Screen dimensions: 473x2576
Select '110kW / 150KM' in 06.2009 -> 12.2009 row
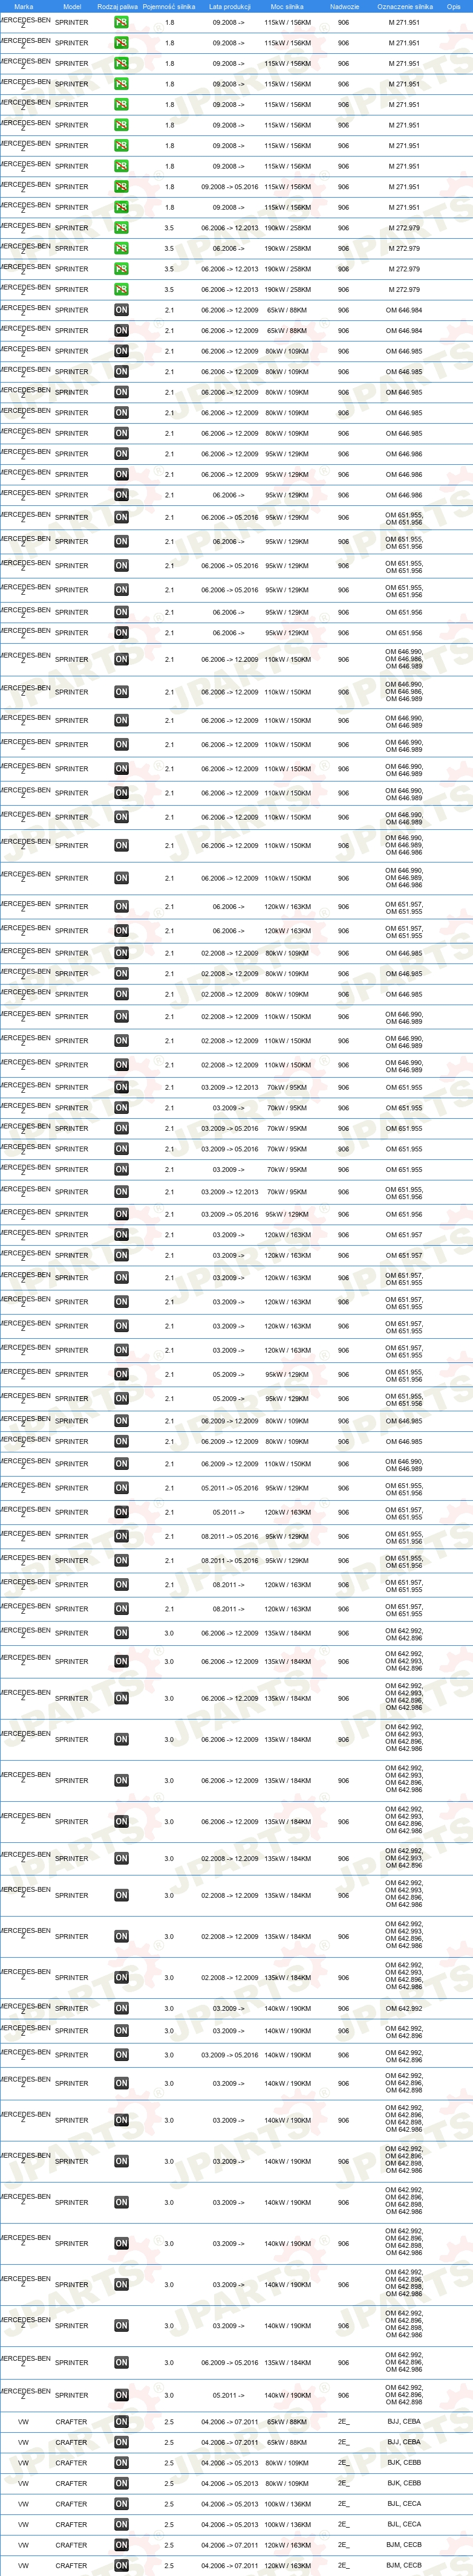click(x=287, y=1464)
